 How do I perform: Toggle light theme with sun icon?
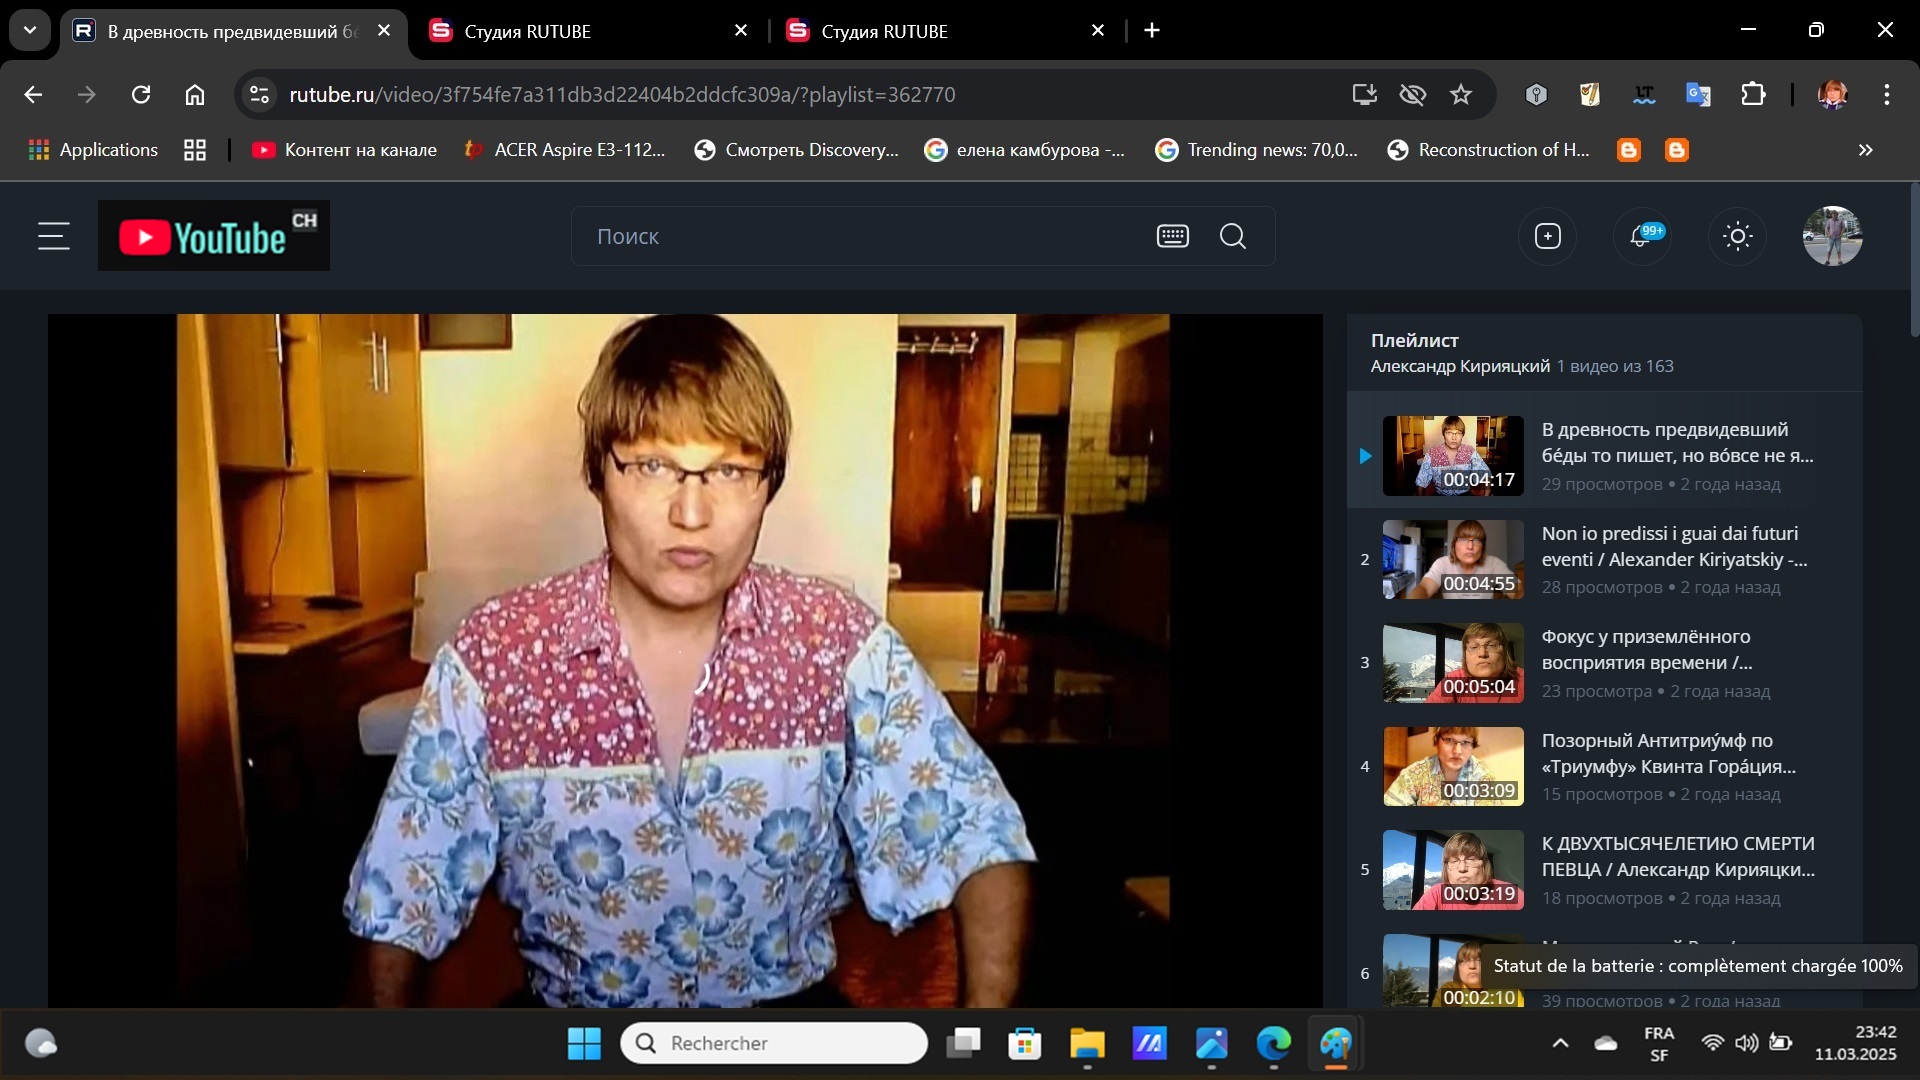tap(1737, 236)
